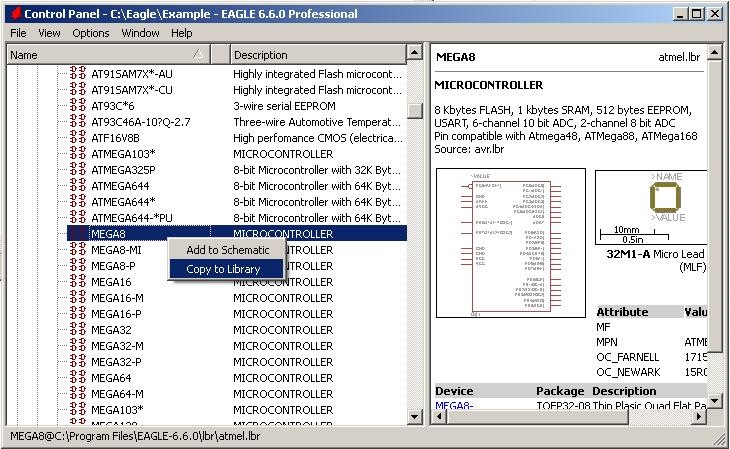The height and width of the screenshot is (449, 730).
Task: Click the tree list vertical scrollbar thumb
Action: [414, 111]
